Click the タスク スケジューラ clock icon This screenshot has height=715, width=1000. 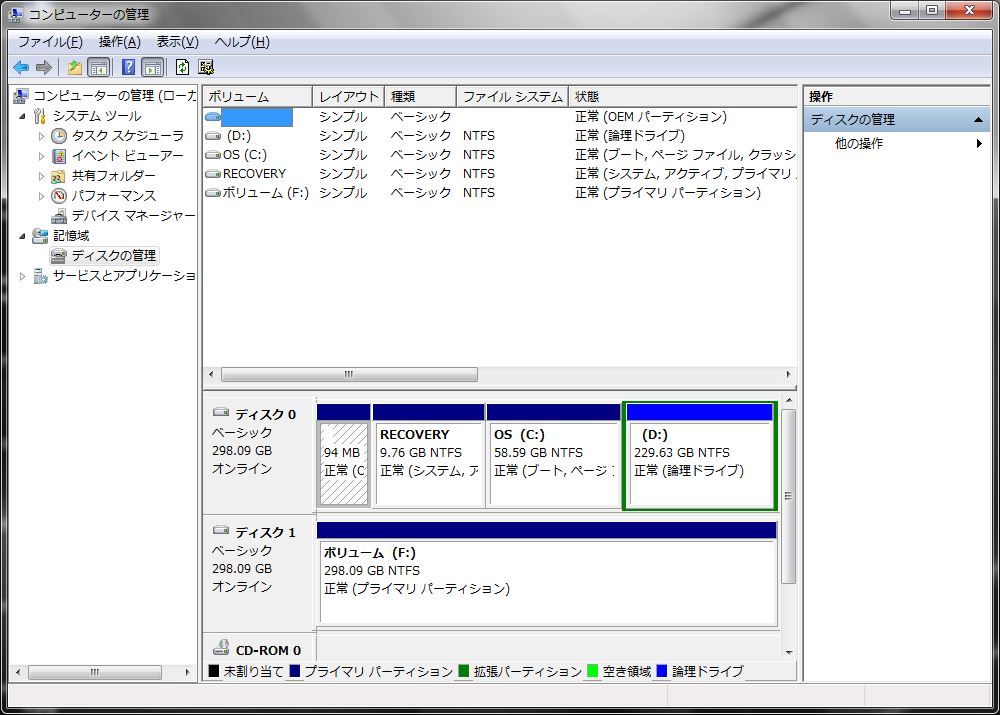pyautogui.click(x=59, y=136)
